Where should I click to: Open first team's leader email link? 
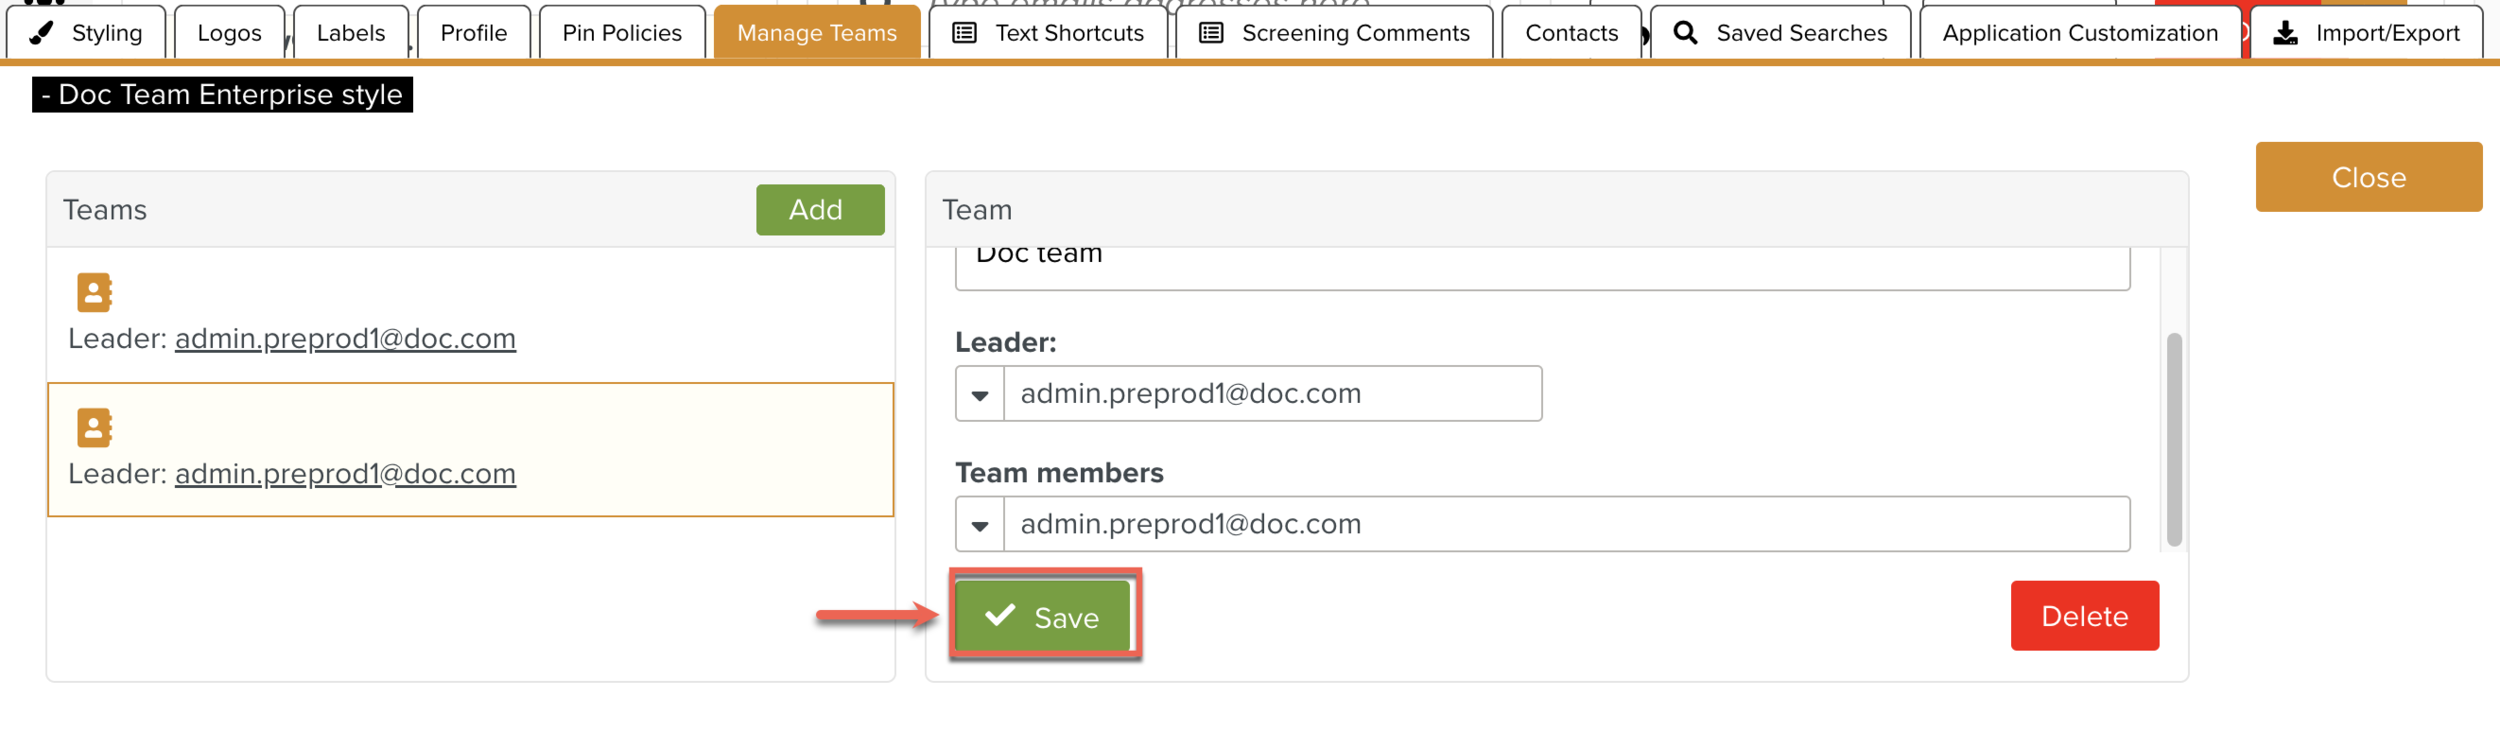pos(345,339)
